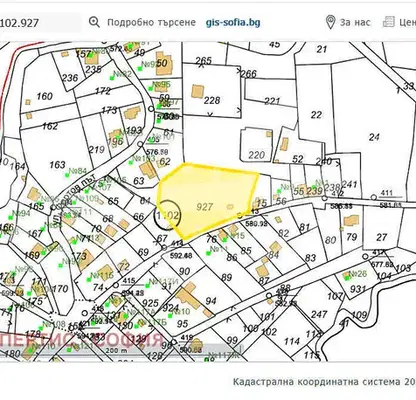Click the location pin icon beside За нас
416x400 pixels.
[330, 22]
